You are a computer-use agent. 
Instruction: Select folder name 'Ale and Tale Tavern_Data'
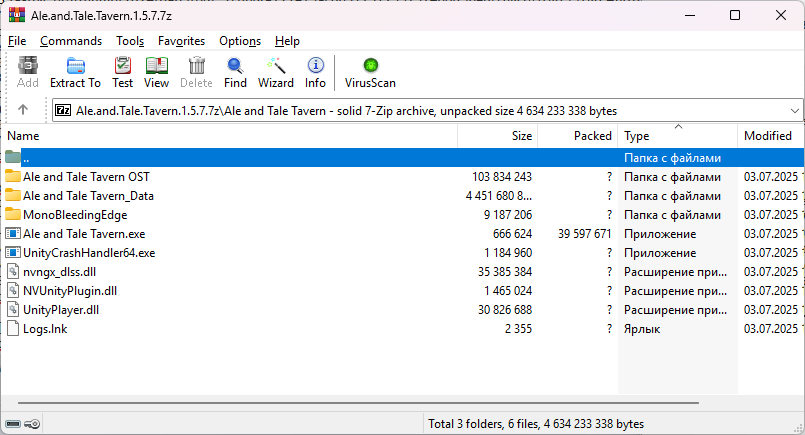pyautogui.click(x=88, y=196)
